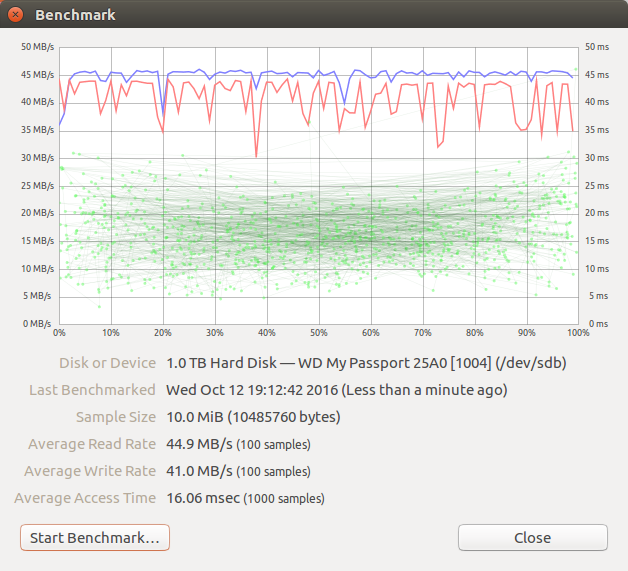Click the Sample Size label
This screenshot has width=628, height=571.
coord(116,417)
